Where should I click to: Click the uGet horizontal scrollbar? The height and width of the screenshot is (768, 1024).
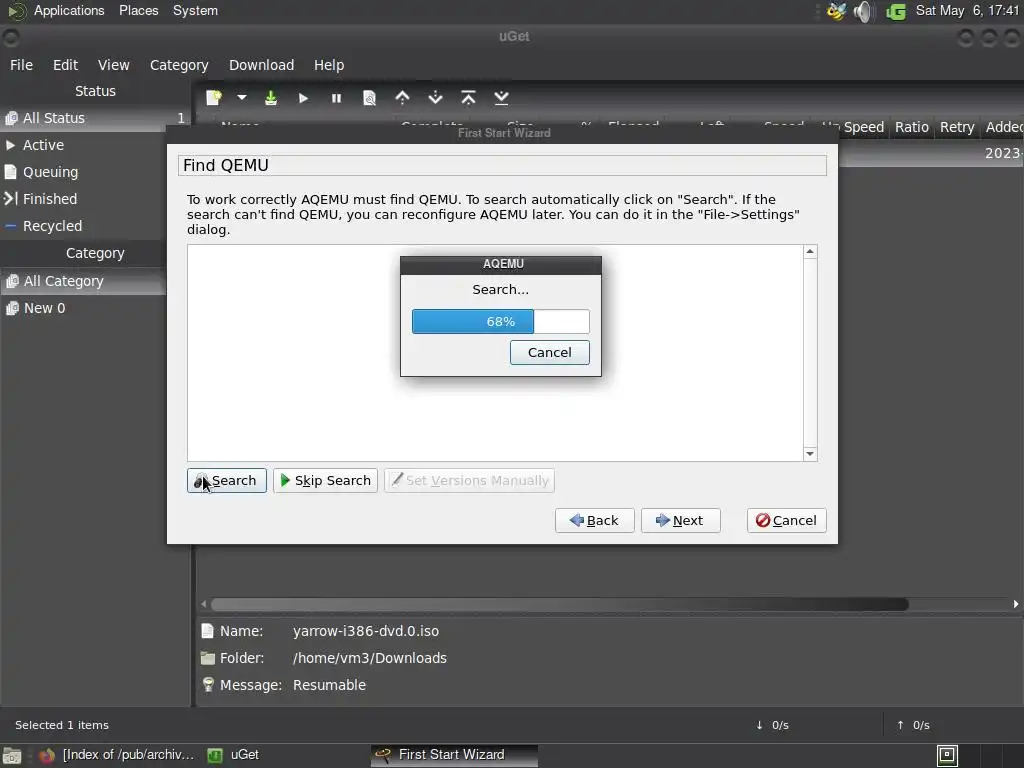click(559, 604)
